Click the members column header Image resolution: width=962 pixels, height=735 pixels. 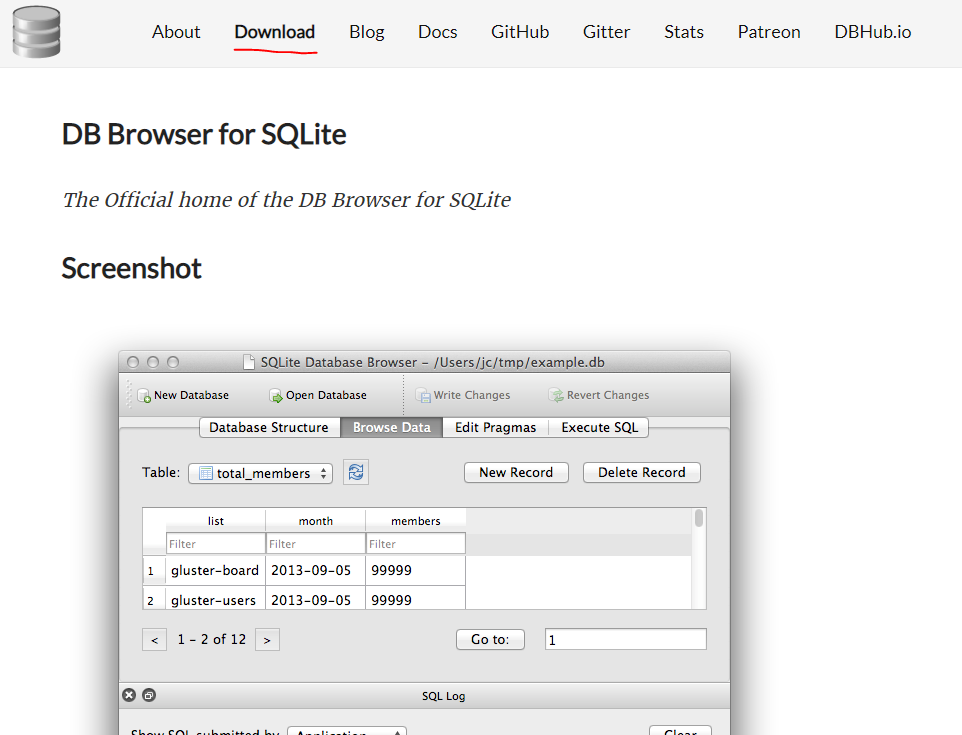(x=415, y=521)
